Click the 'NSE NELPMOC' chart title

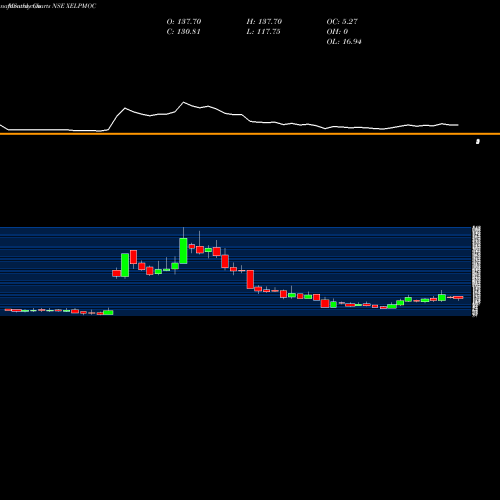[74, 6]
